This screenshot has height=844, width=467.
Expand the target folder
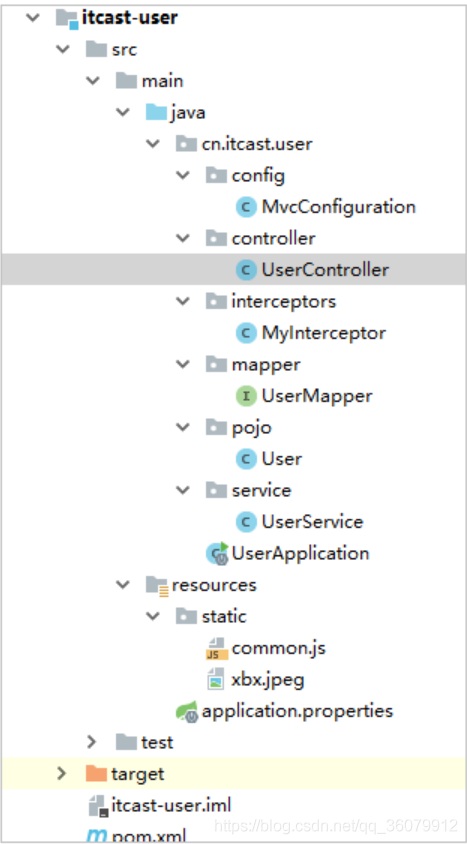click(x=62, y=774)
